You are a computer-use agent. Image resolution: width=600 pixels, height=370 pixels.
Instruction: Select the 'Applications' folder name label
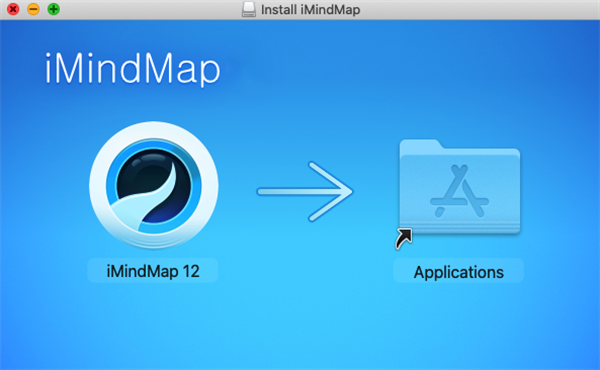458,272
